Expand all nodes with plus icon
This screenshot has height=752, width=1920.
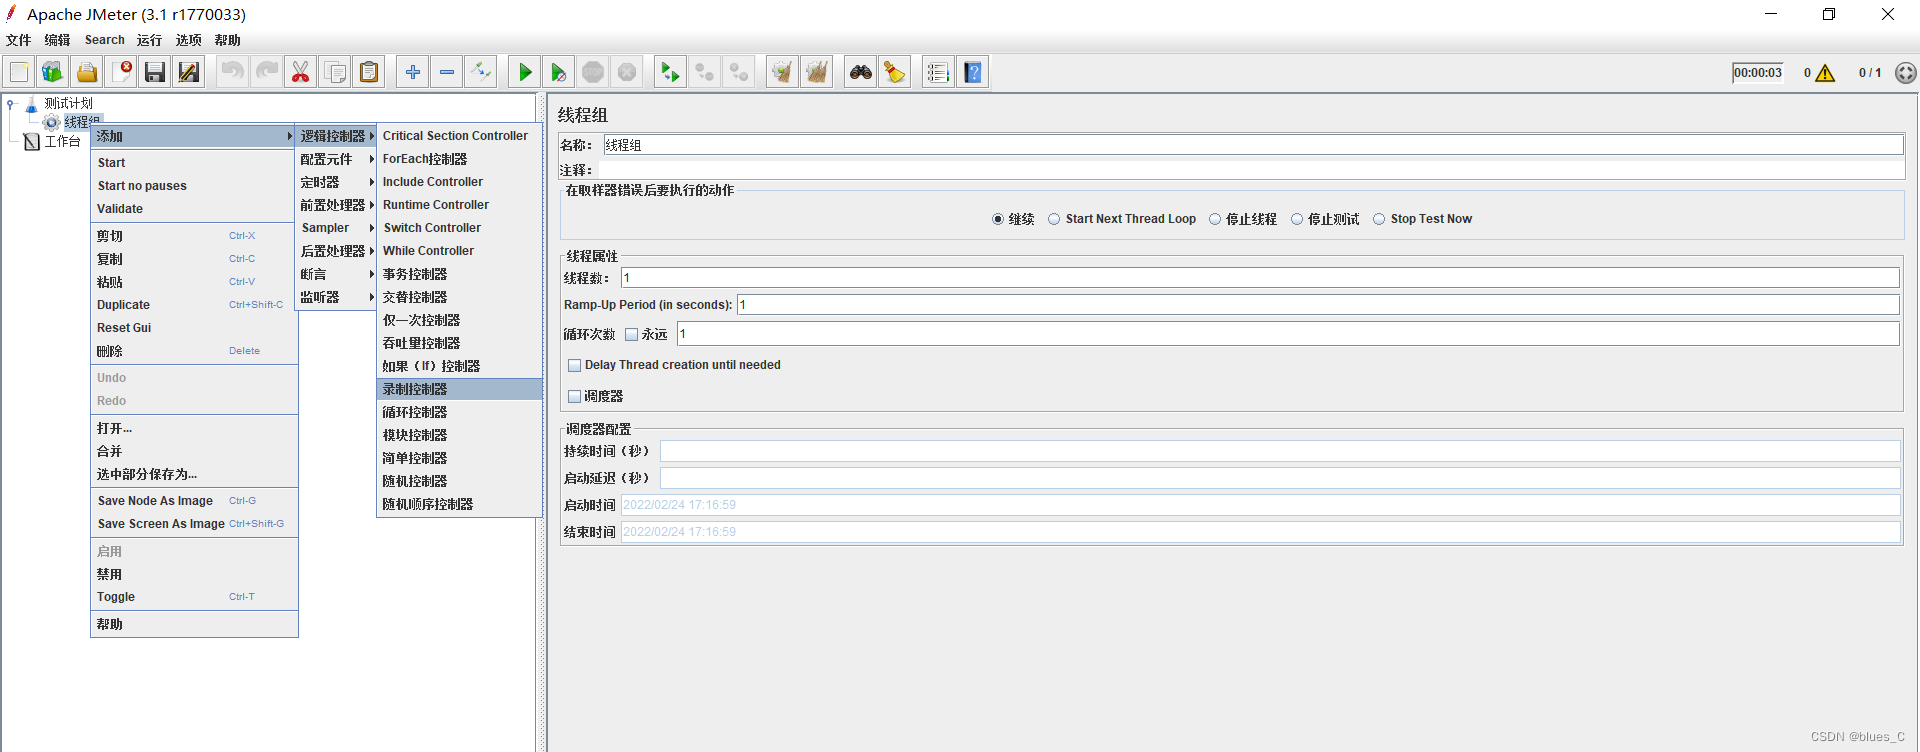(413, 72)
